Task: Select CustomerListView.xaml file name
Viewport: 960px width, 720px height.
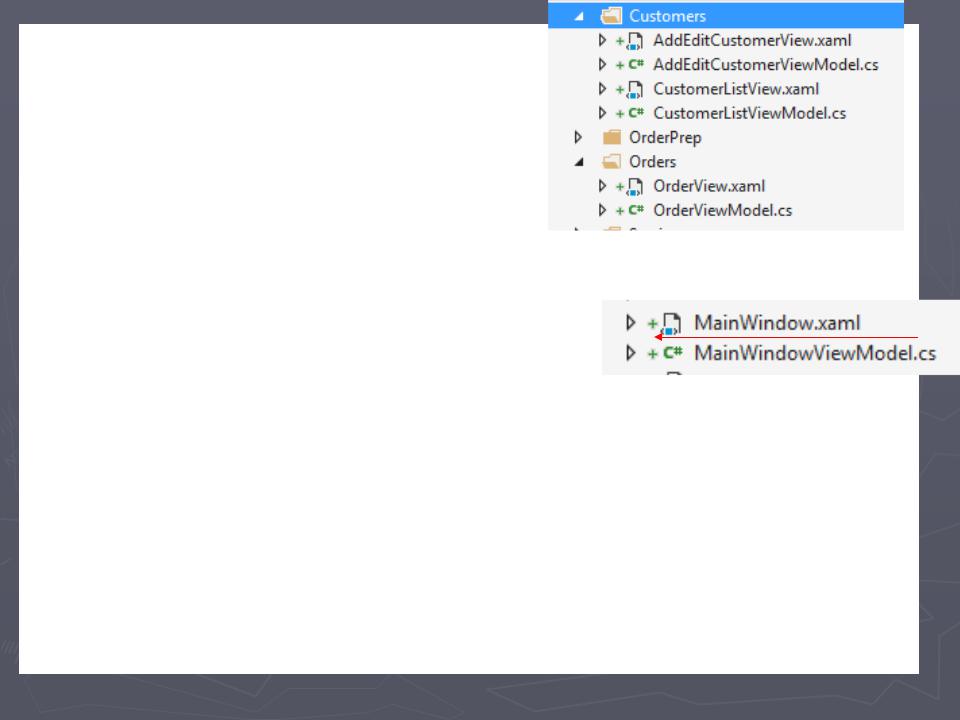Action: coord(736,89)
